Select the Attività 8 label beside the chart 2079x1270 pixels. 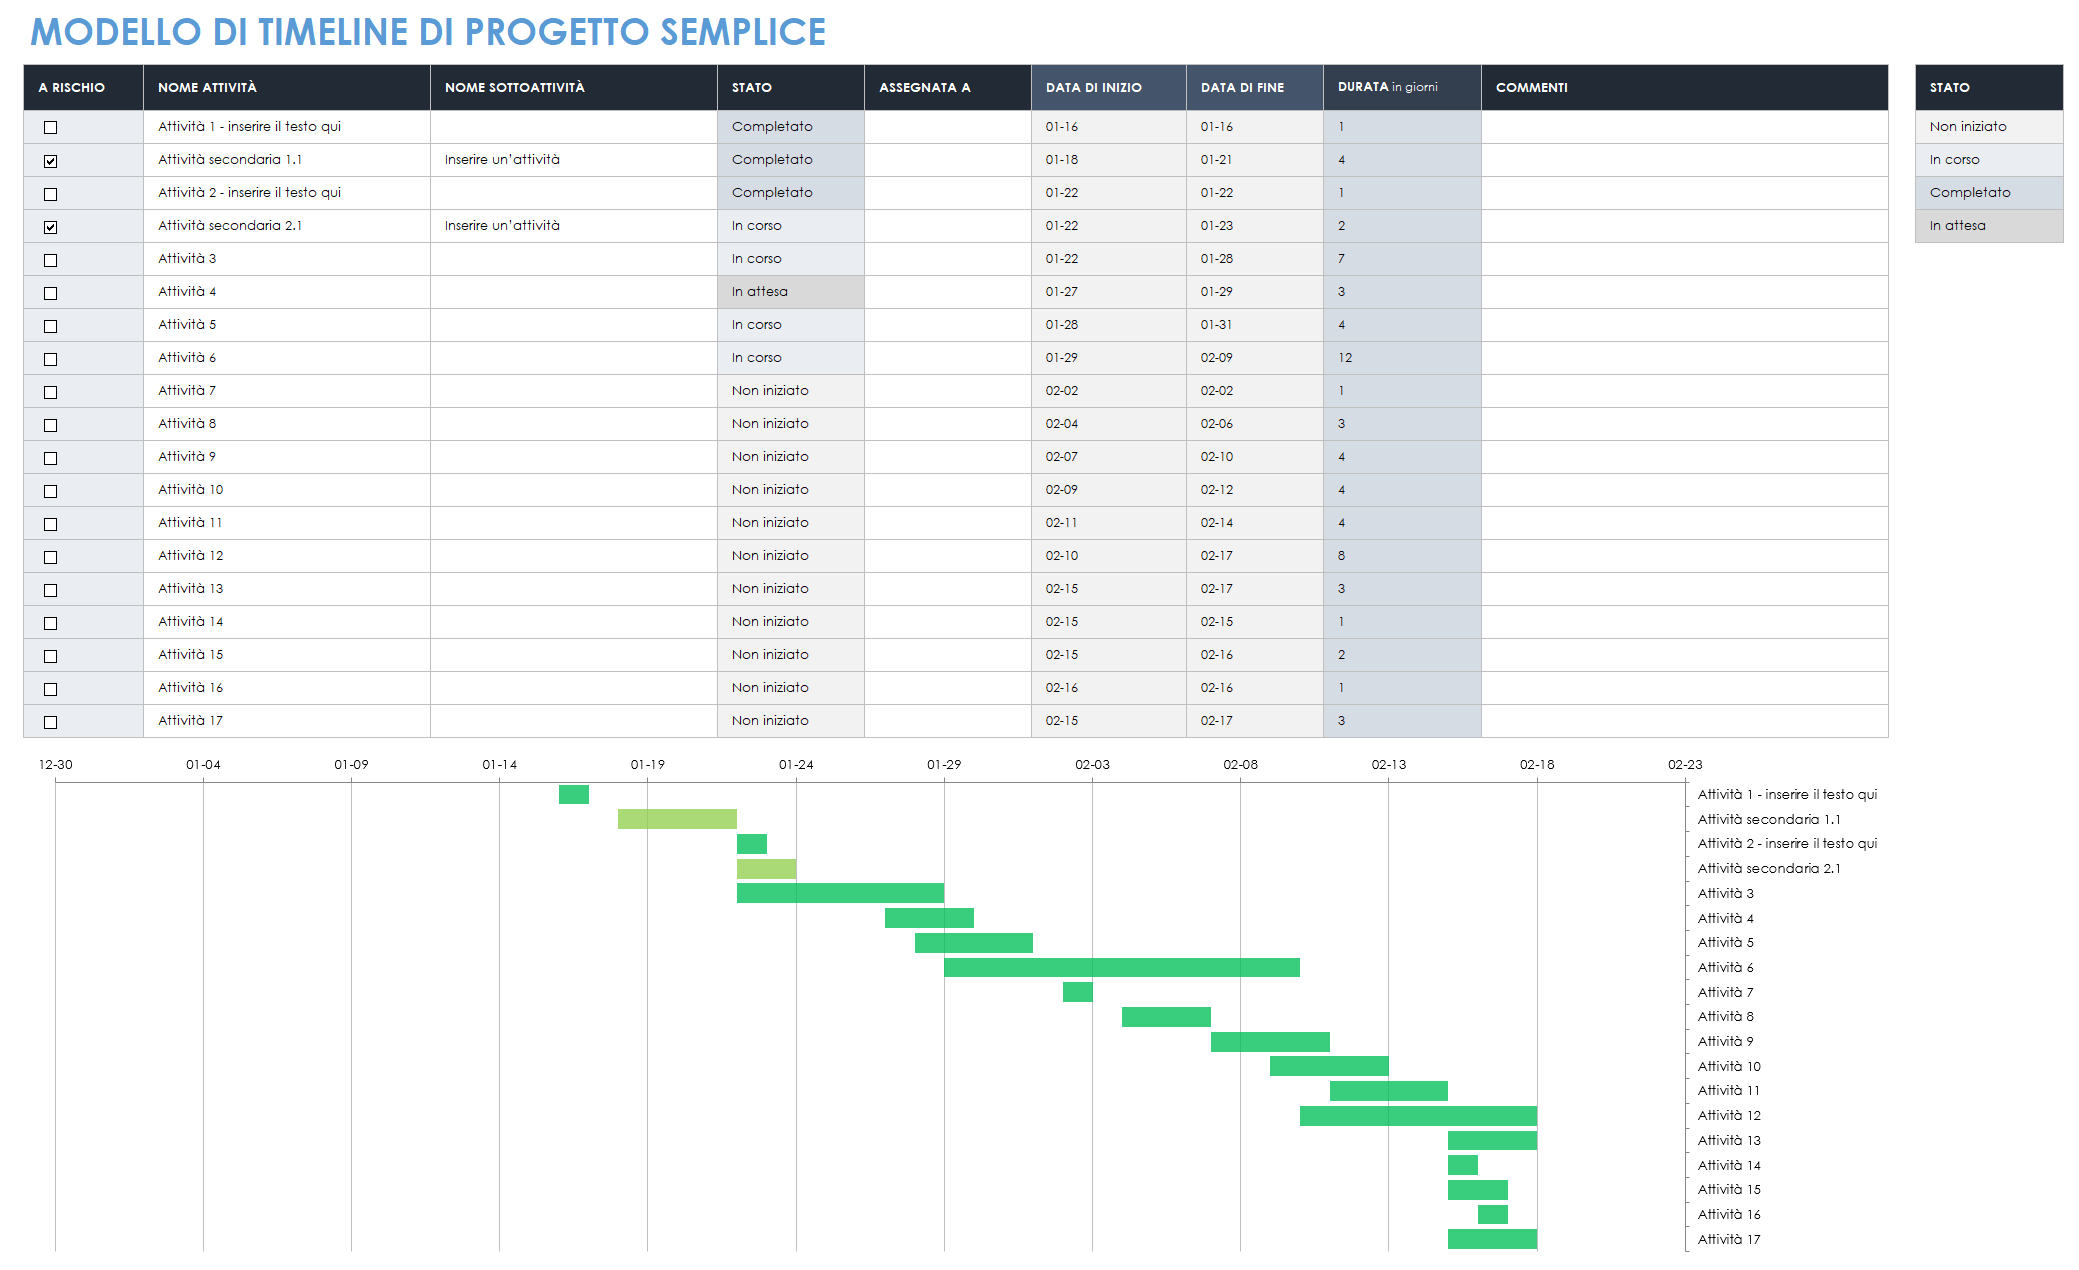click(1726, 1017)
